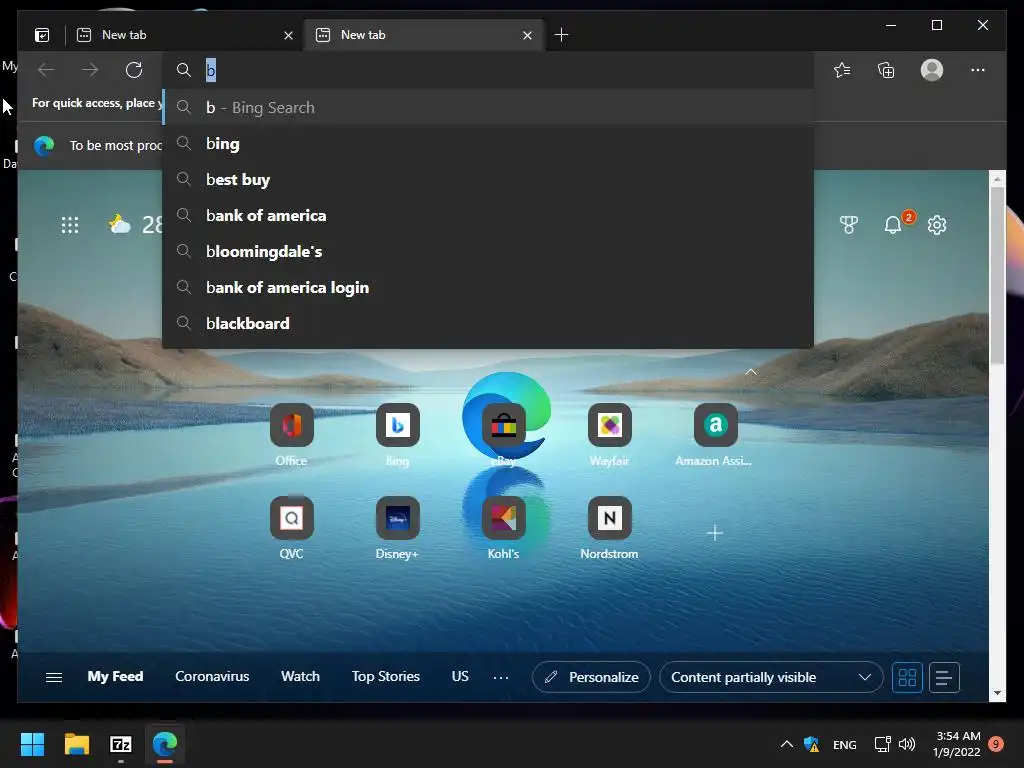
Task: Select the 'best buy' suggestion
Action: tap(488, 180)
